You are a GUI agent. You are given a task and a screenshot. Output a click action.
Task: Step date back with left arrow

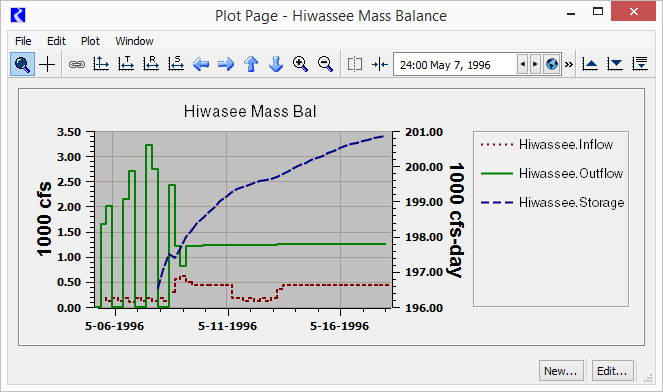523,64
